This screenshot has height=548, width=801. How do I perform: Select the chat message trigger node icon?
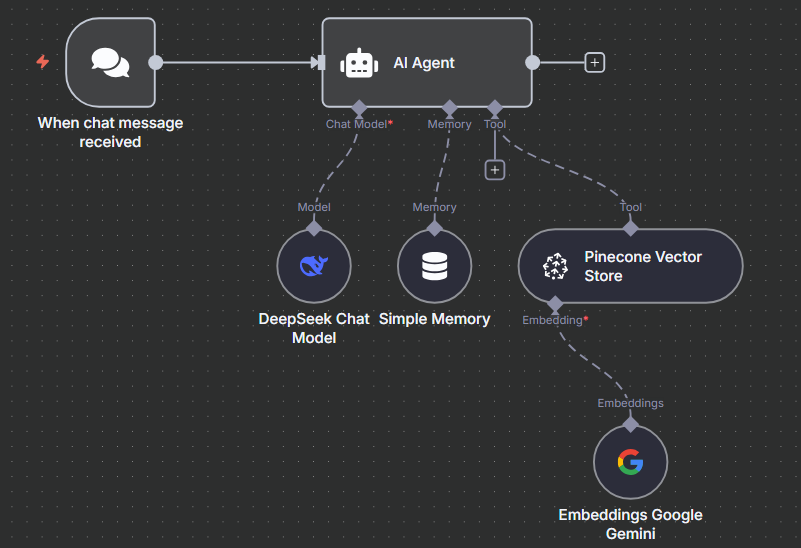(110, 63)
